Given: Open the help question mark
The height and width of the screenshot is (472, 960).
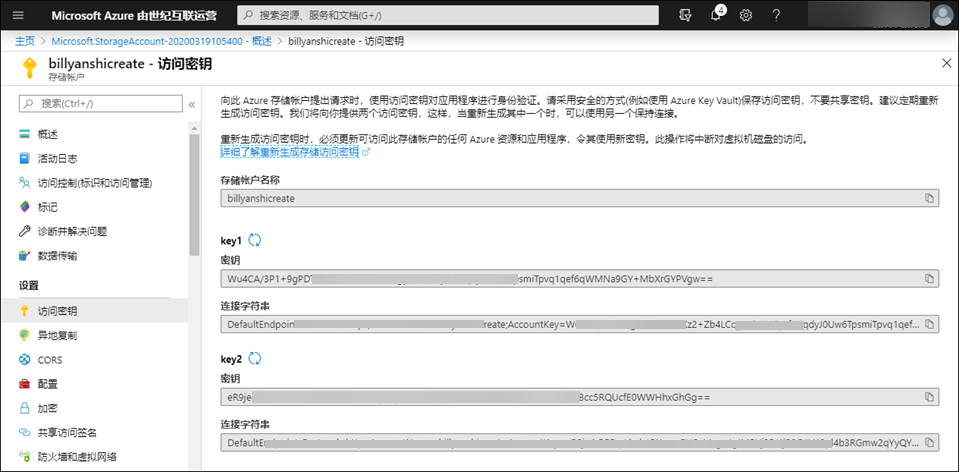Looking at the screenshot, I should (x=776, y=15).
